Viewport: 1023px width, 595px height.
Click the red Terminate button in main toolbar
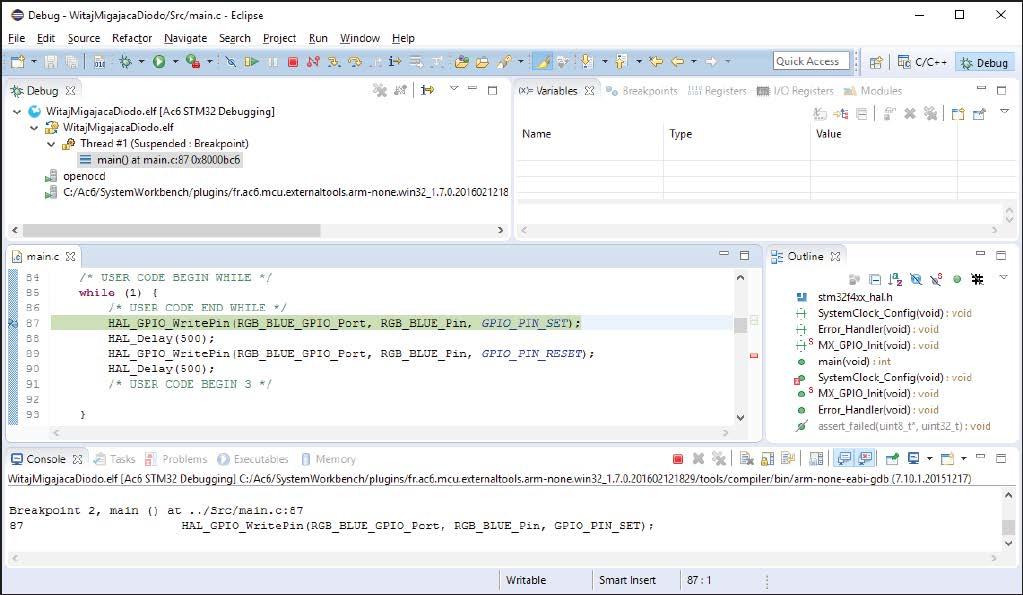click(293, 62)
